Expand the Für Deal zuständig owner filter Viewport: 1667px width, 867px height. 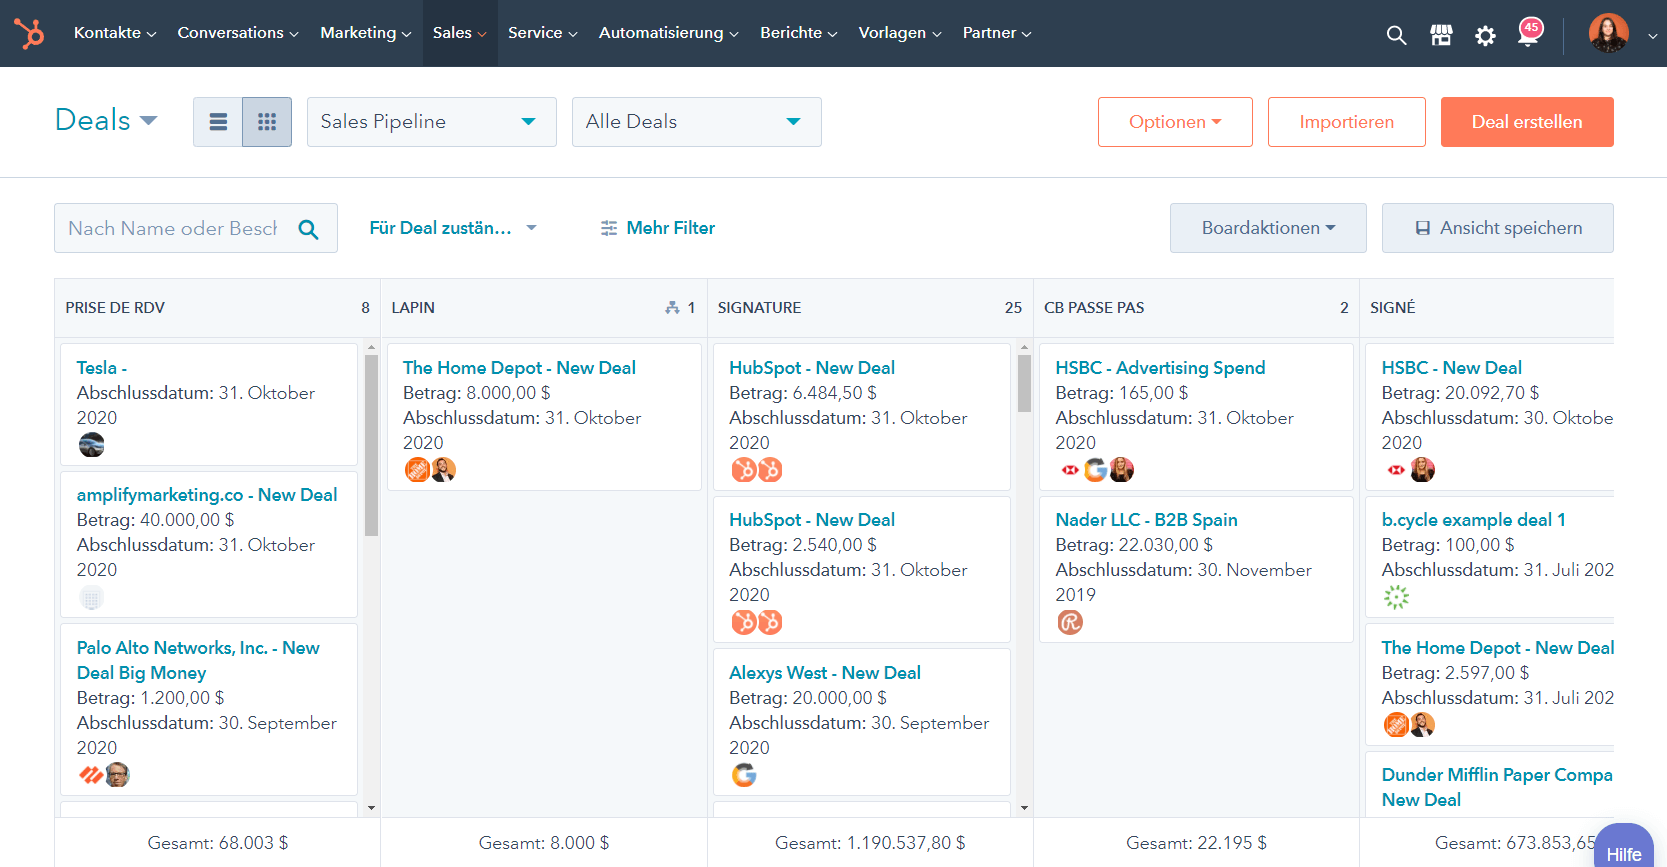coord(452,228)
